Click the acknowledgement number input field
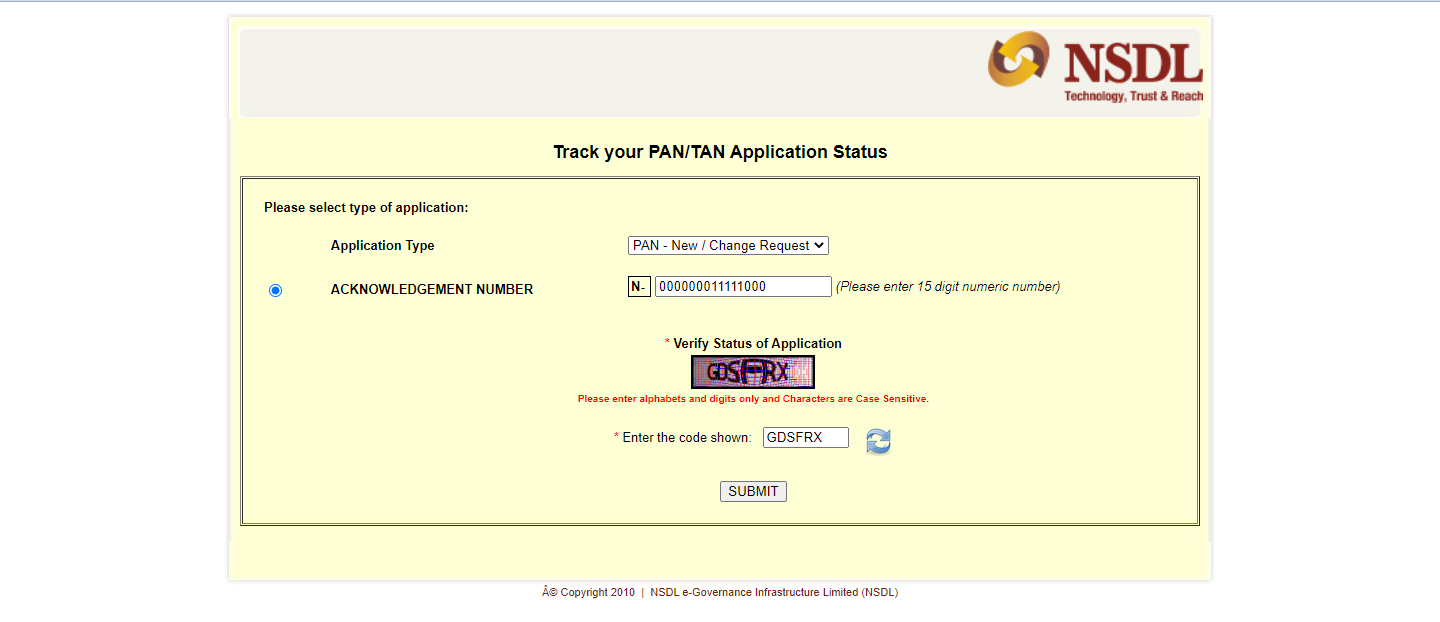The width and height of the screenshot is (1440, 622). (x=742, y=287)
